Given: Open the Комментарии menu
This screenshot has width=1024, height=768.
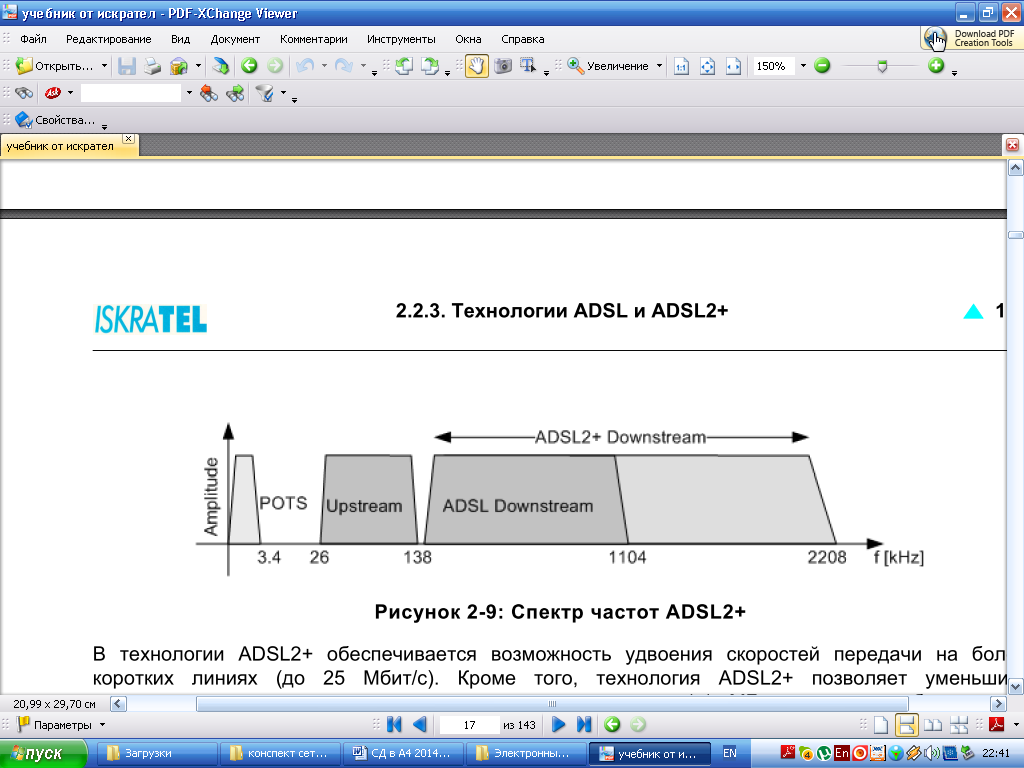Looking at the screenshot, I should pyautogui.click(x=313, y=39).
